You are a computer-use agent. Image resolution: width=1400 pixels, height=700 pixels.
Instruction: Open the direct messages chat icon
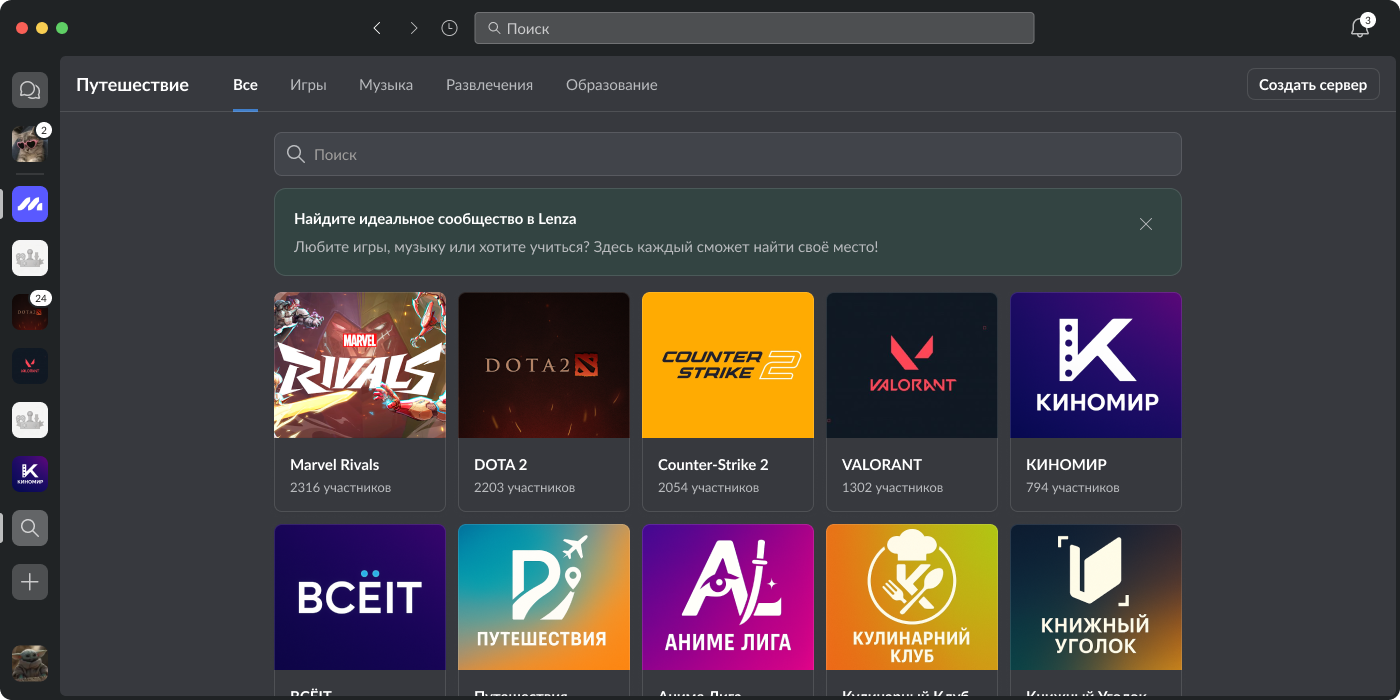pos(30,90)
